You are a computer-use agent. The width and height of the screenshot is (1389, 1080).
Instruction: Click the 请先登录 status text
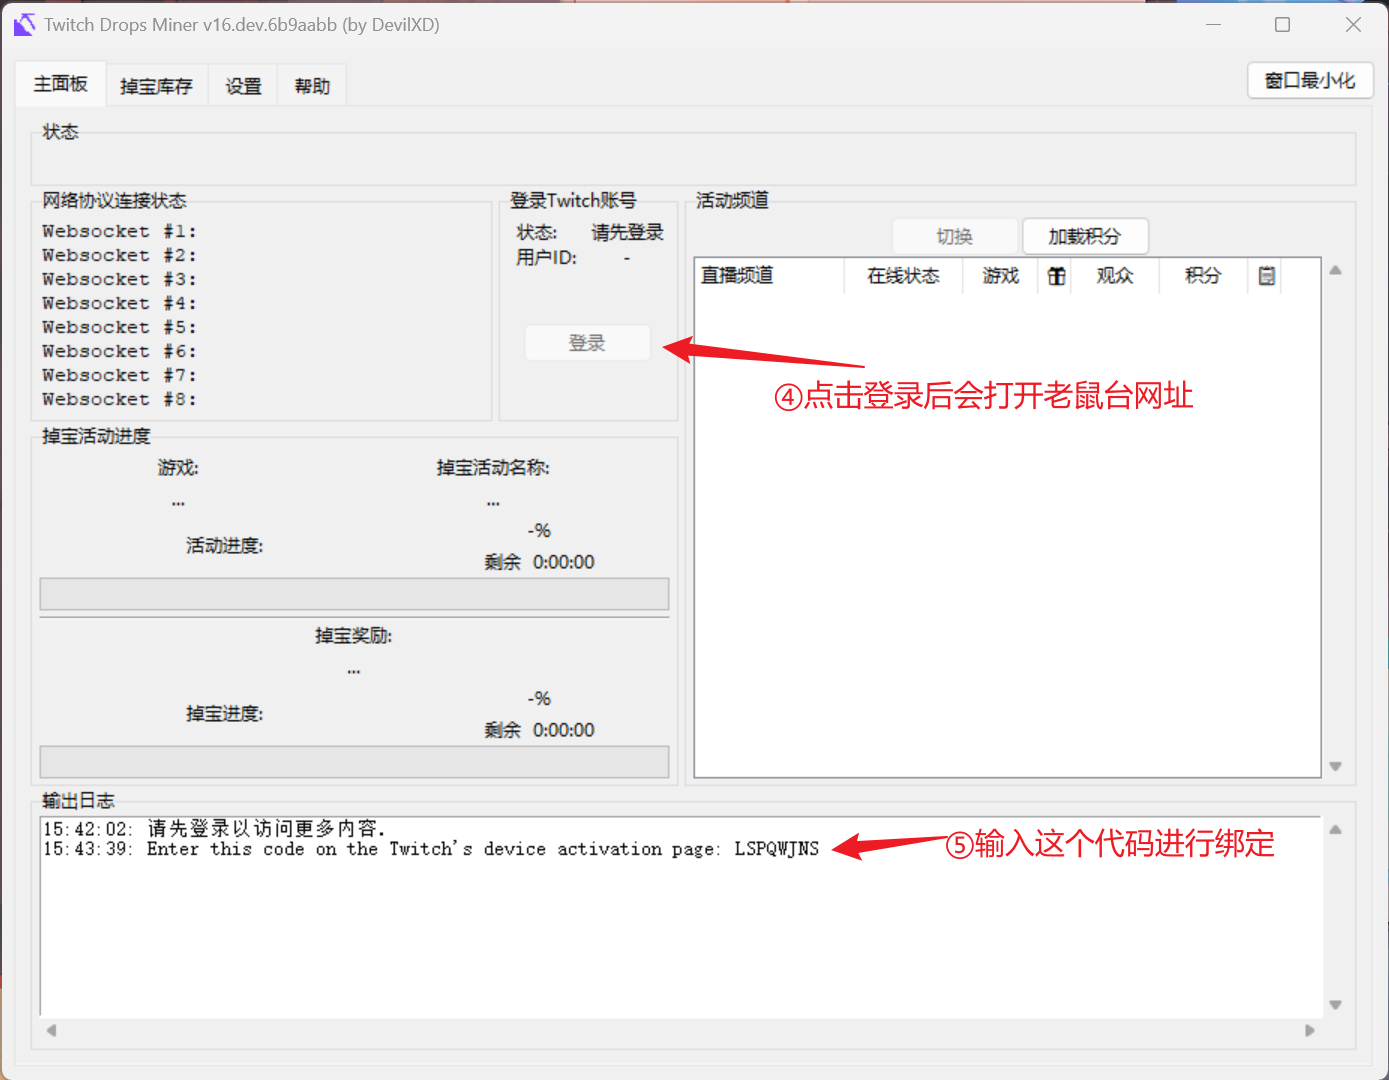point(627,233)
